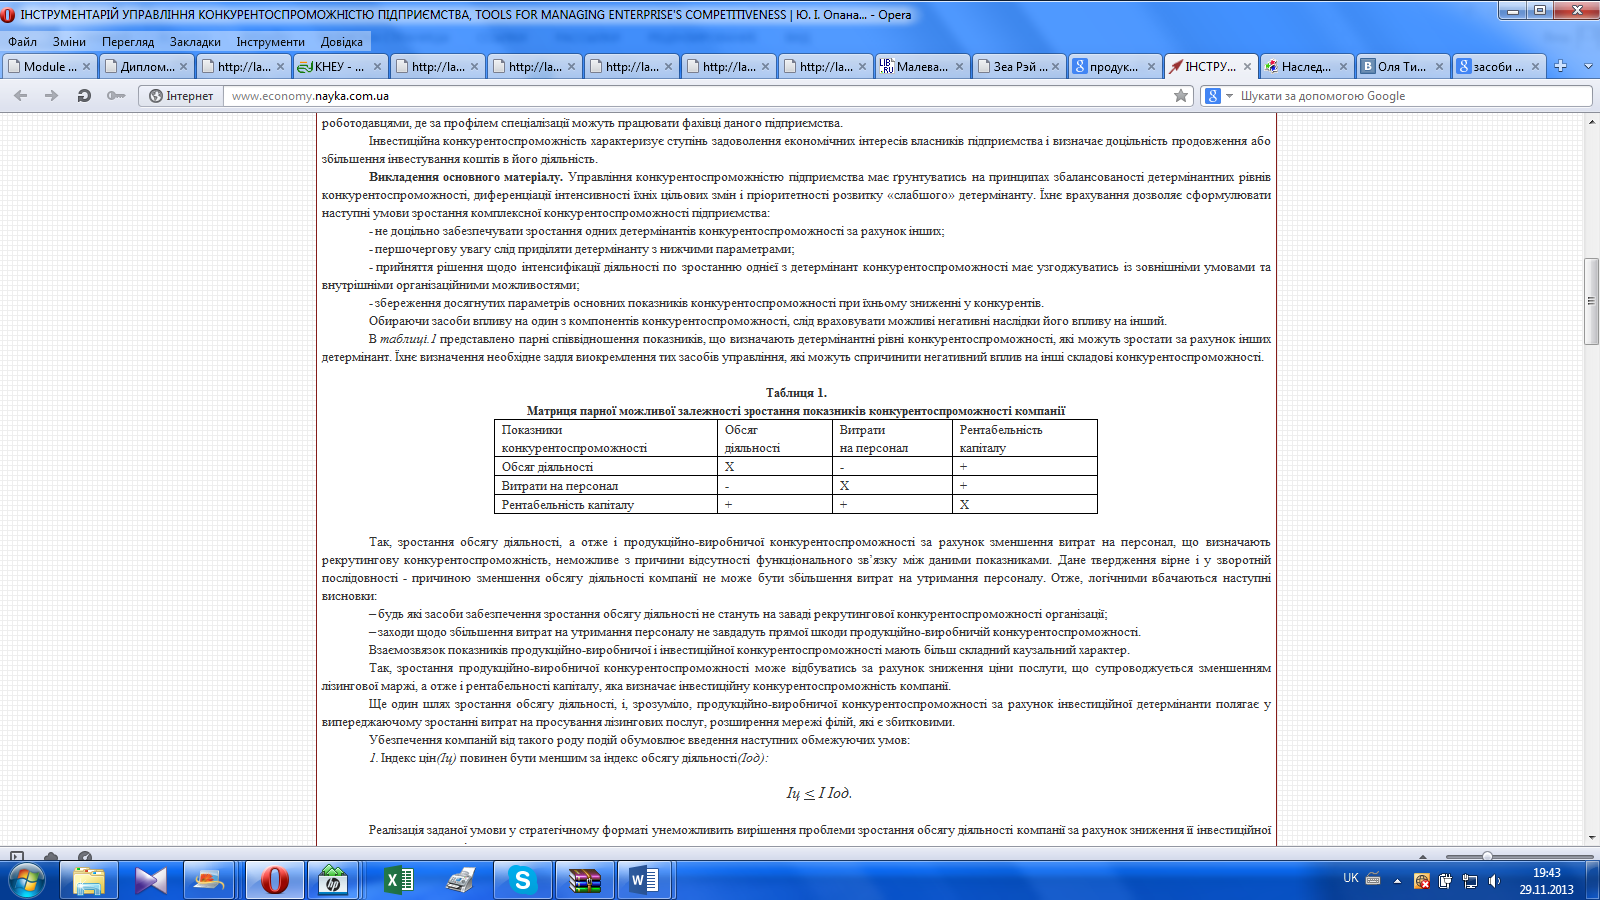The image size is (1600, 900).
Task: Close the Малева tab
Action: pos(959,67)
